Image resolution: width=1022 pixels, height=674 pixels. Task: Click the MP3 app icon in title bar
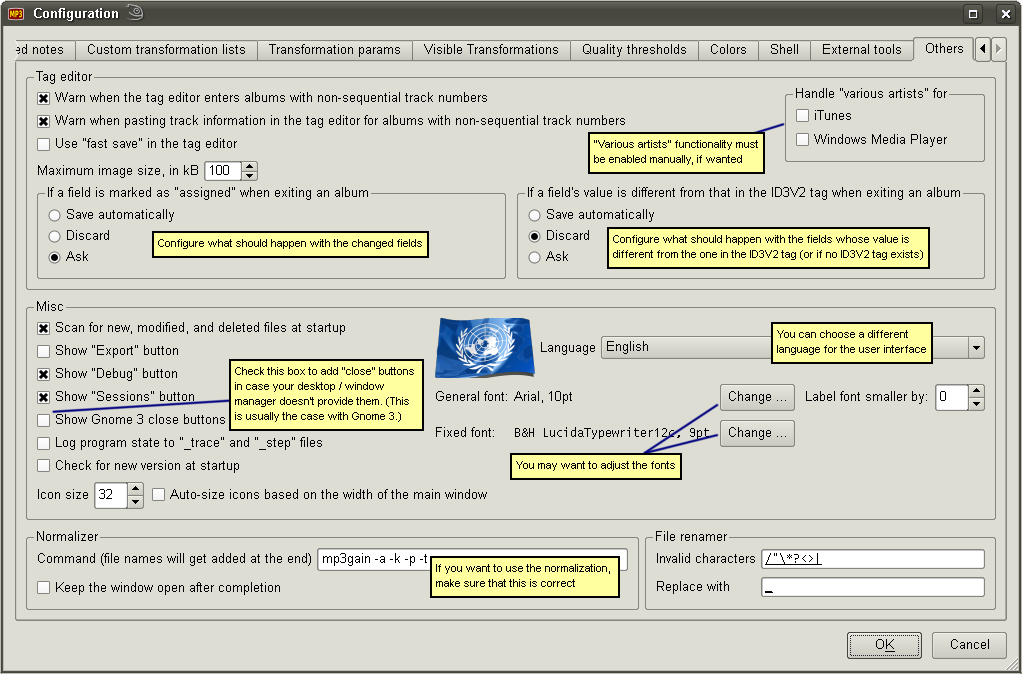[15, 14]
